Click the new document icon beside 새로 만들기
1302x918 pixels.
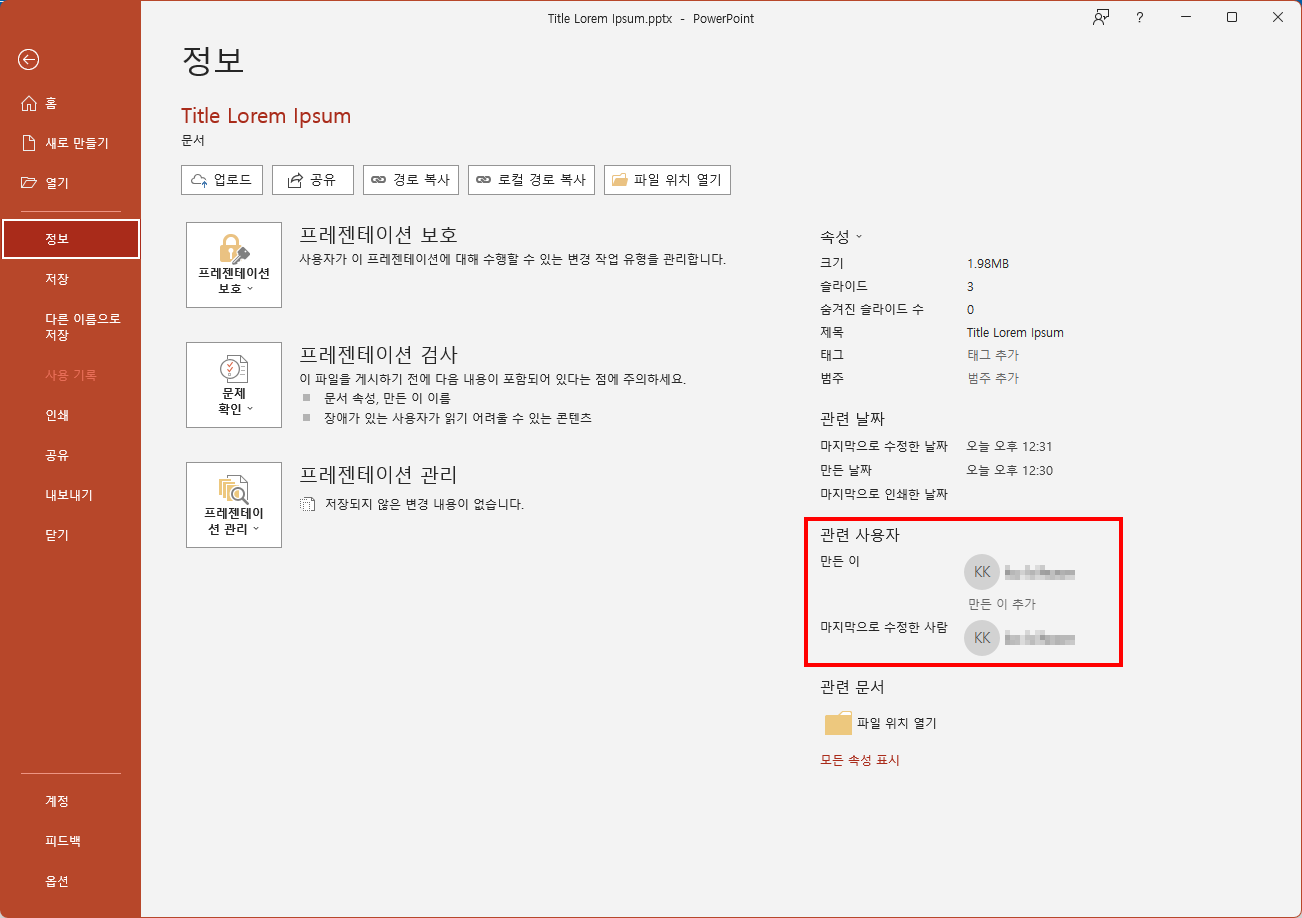pyautogui.click(x=29, y=143)
